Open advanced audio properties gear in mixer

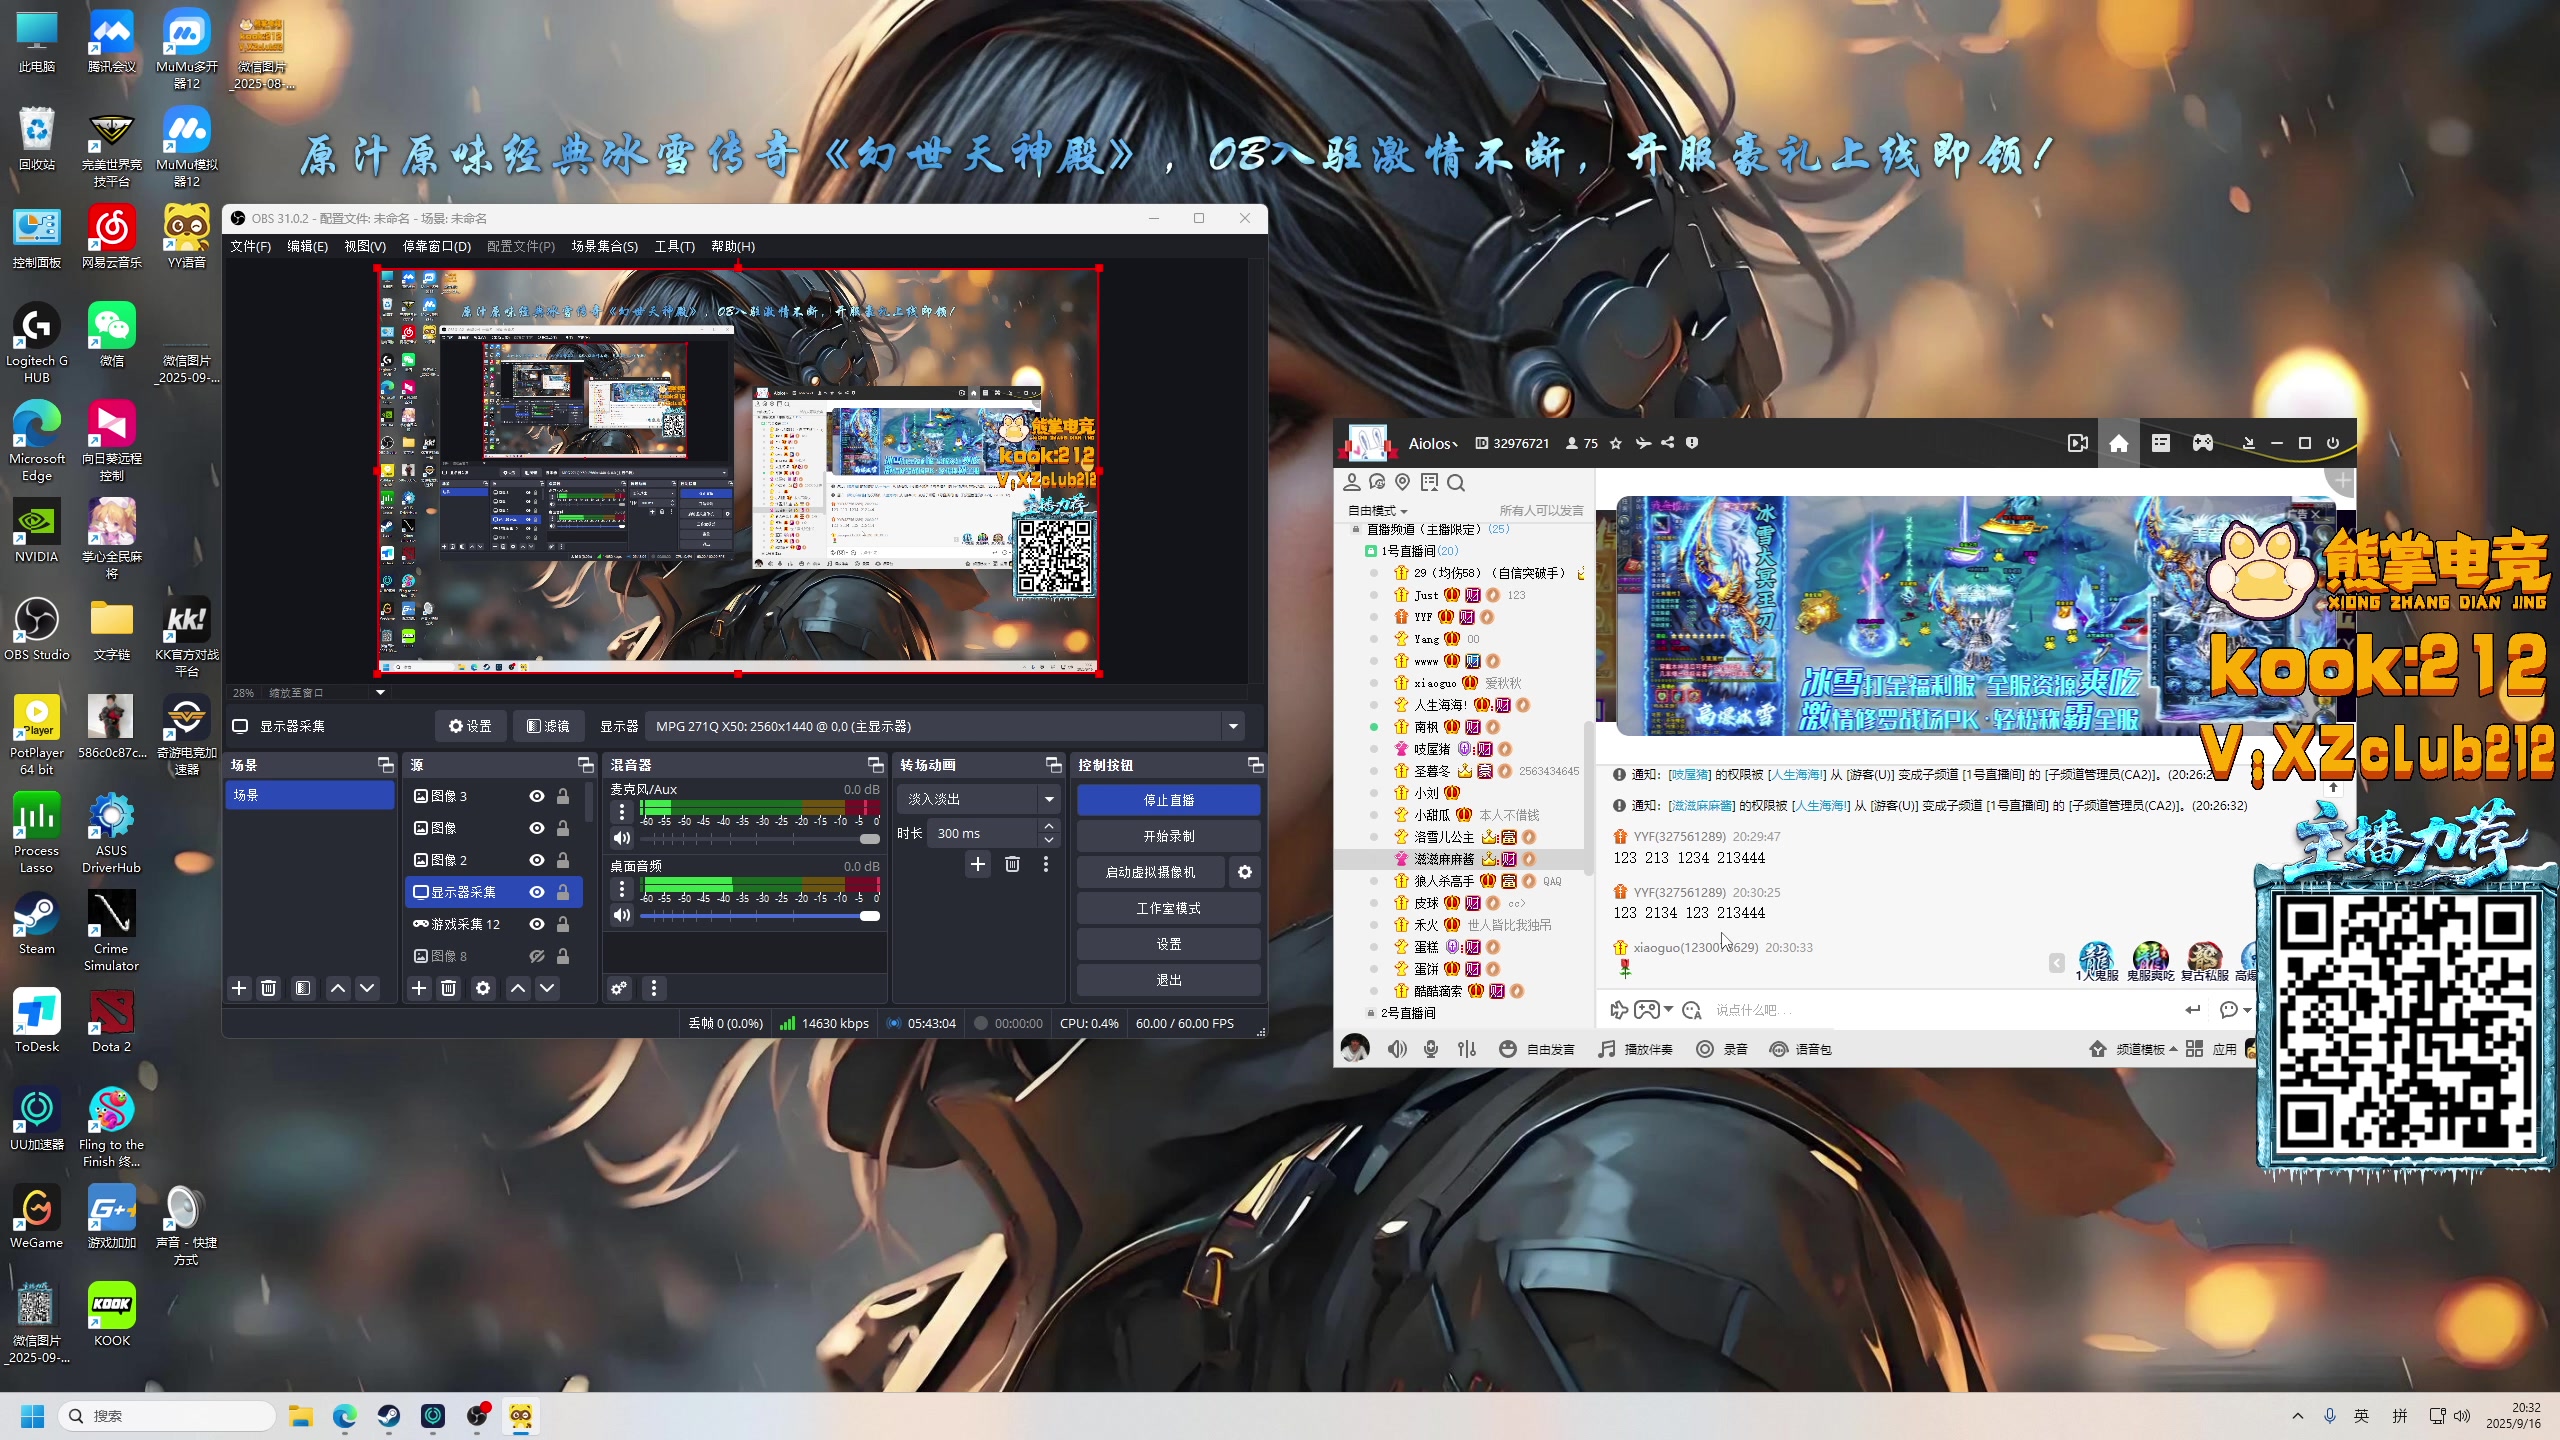click(x=620, y=988)
